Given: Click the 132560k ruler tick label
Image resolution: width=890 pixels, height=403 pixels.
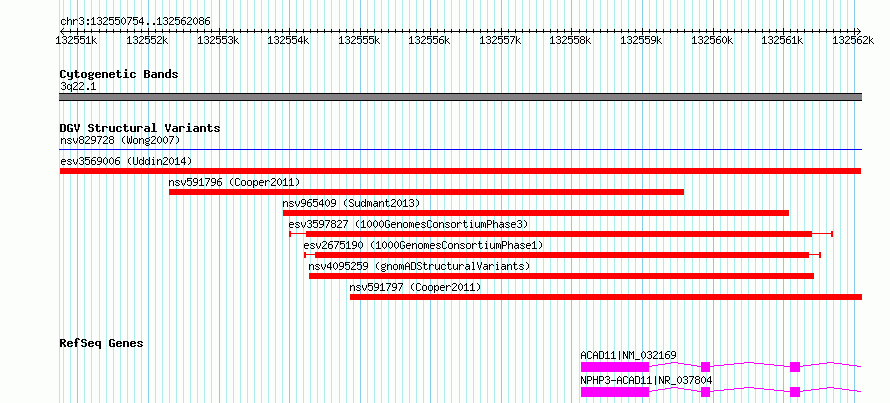Looking at the screenshot, I should (x=711, y=40).
